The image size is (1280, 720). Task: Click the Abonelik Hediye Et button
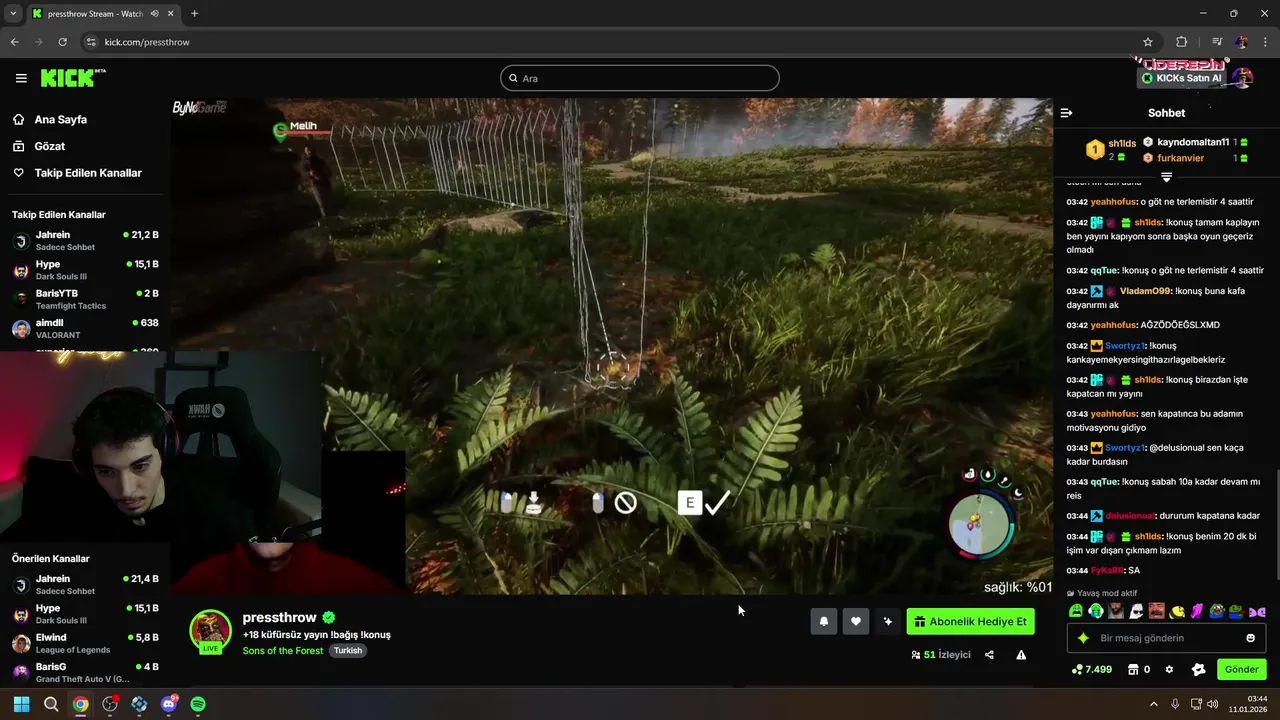970,621
